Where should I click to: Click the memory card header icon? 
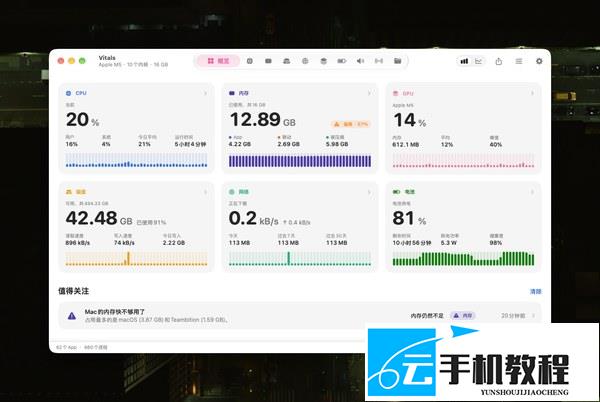232,93
